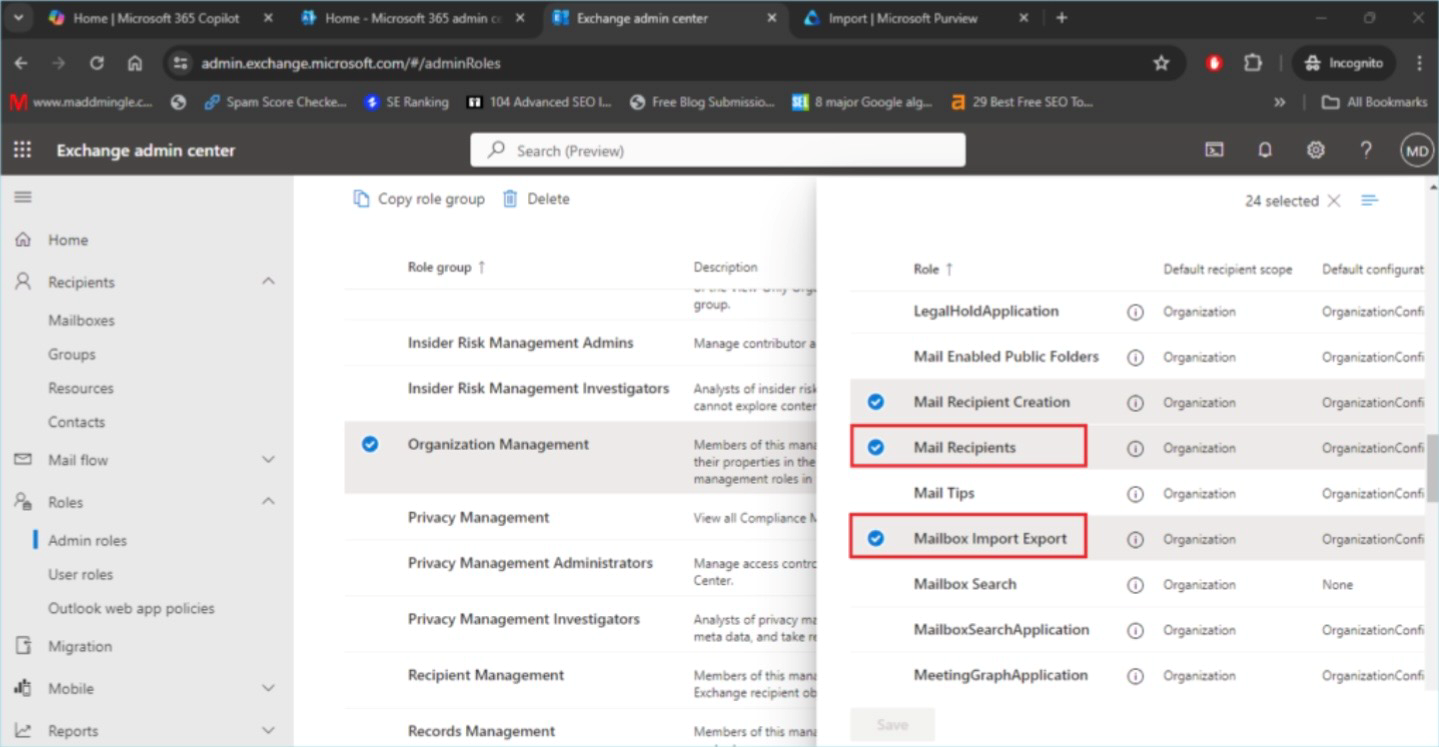Go to browser home page icon
1439x747 pixels.
[x=135, y=63]
